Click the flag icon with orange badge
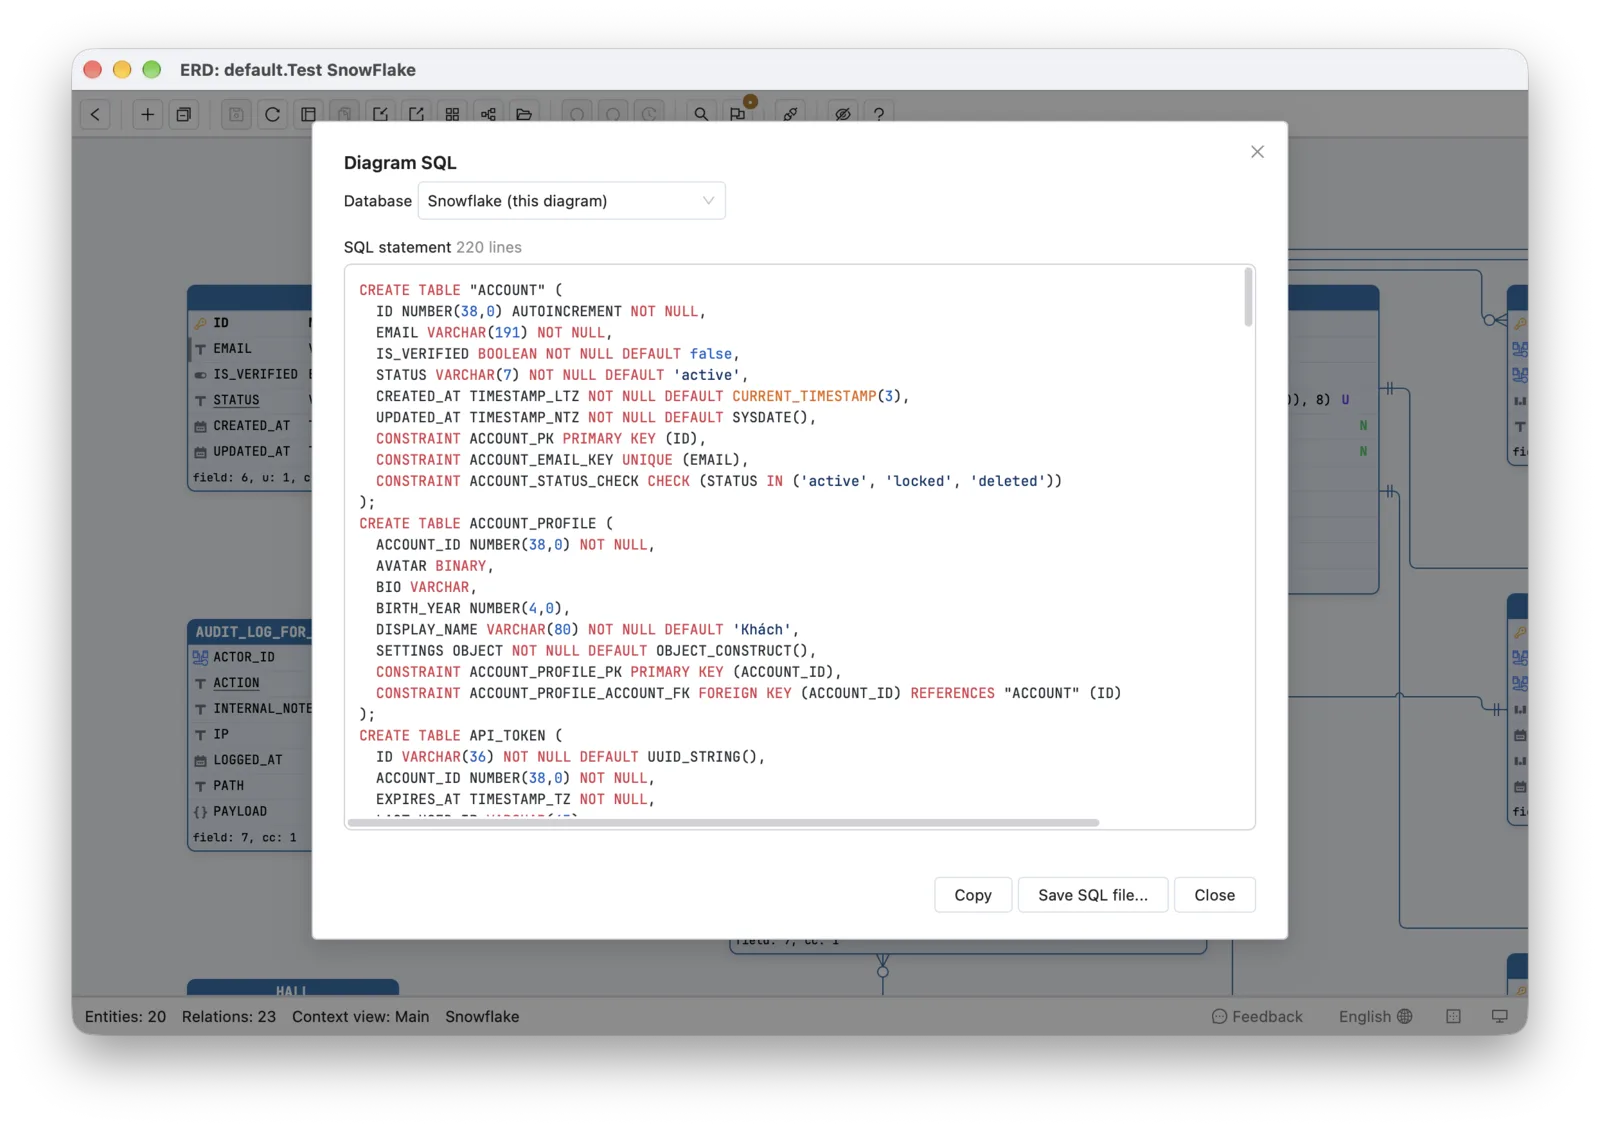The width and height of the screenshot is (1600, 1130). [x=738, y=113]
